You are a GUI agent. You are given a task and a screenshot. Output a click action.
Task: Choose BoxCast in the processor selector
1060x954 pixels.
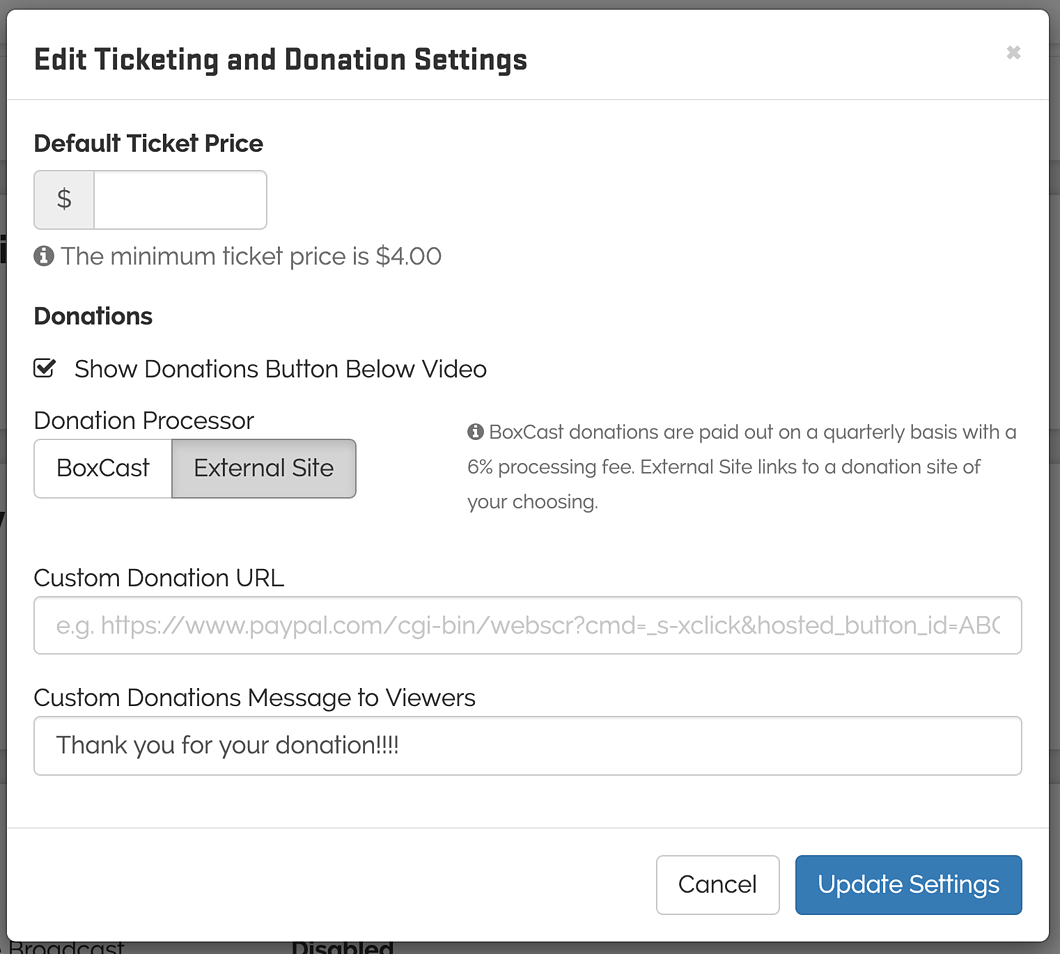[101, 468]
